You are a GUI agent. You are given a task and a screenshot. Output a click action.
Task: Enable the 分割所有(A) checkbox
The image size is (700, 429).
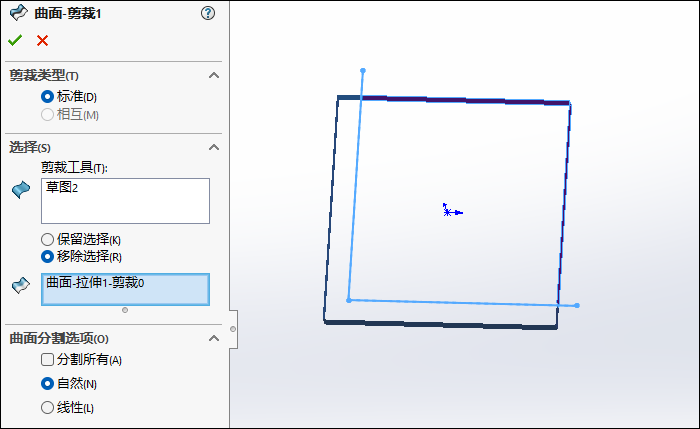(x=47, y=359)
